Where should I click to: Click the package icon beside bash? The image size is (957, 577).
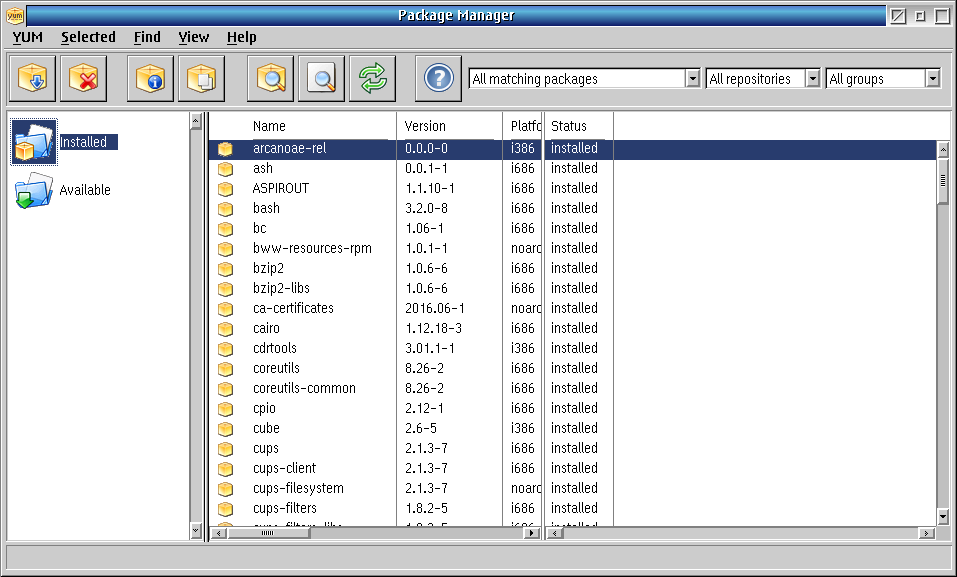226,209
